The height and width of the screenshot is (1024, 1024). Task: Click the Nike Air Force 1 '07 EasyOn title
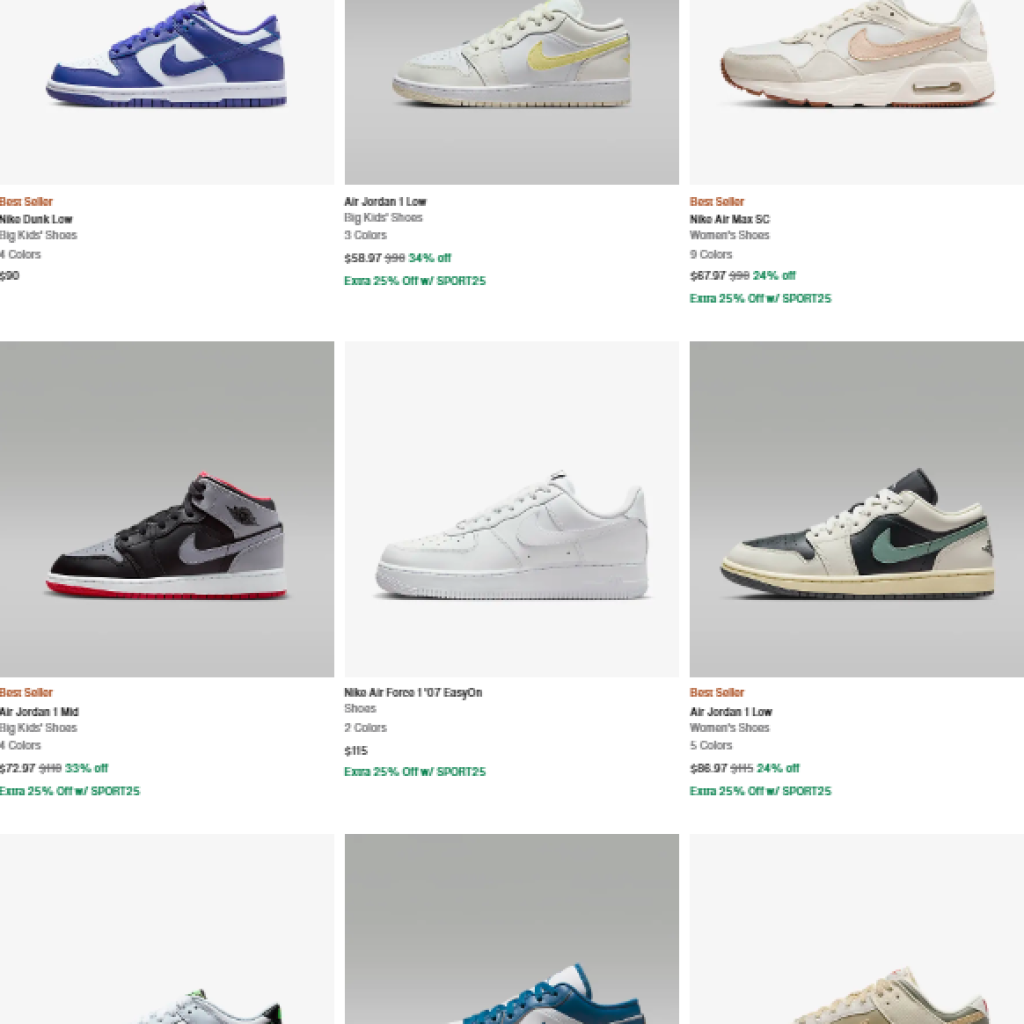[413, 692]
